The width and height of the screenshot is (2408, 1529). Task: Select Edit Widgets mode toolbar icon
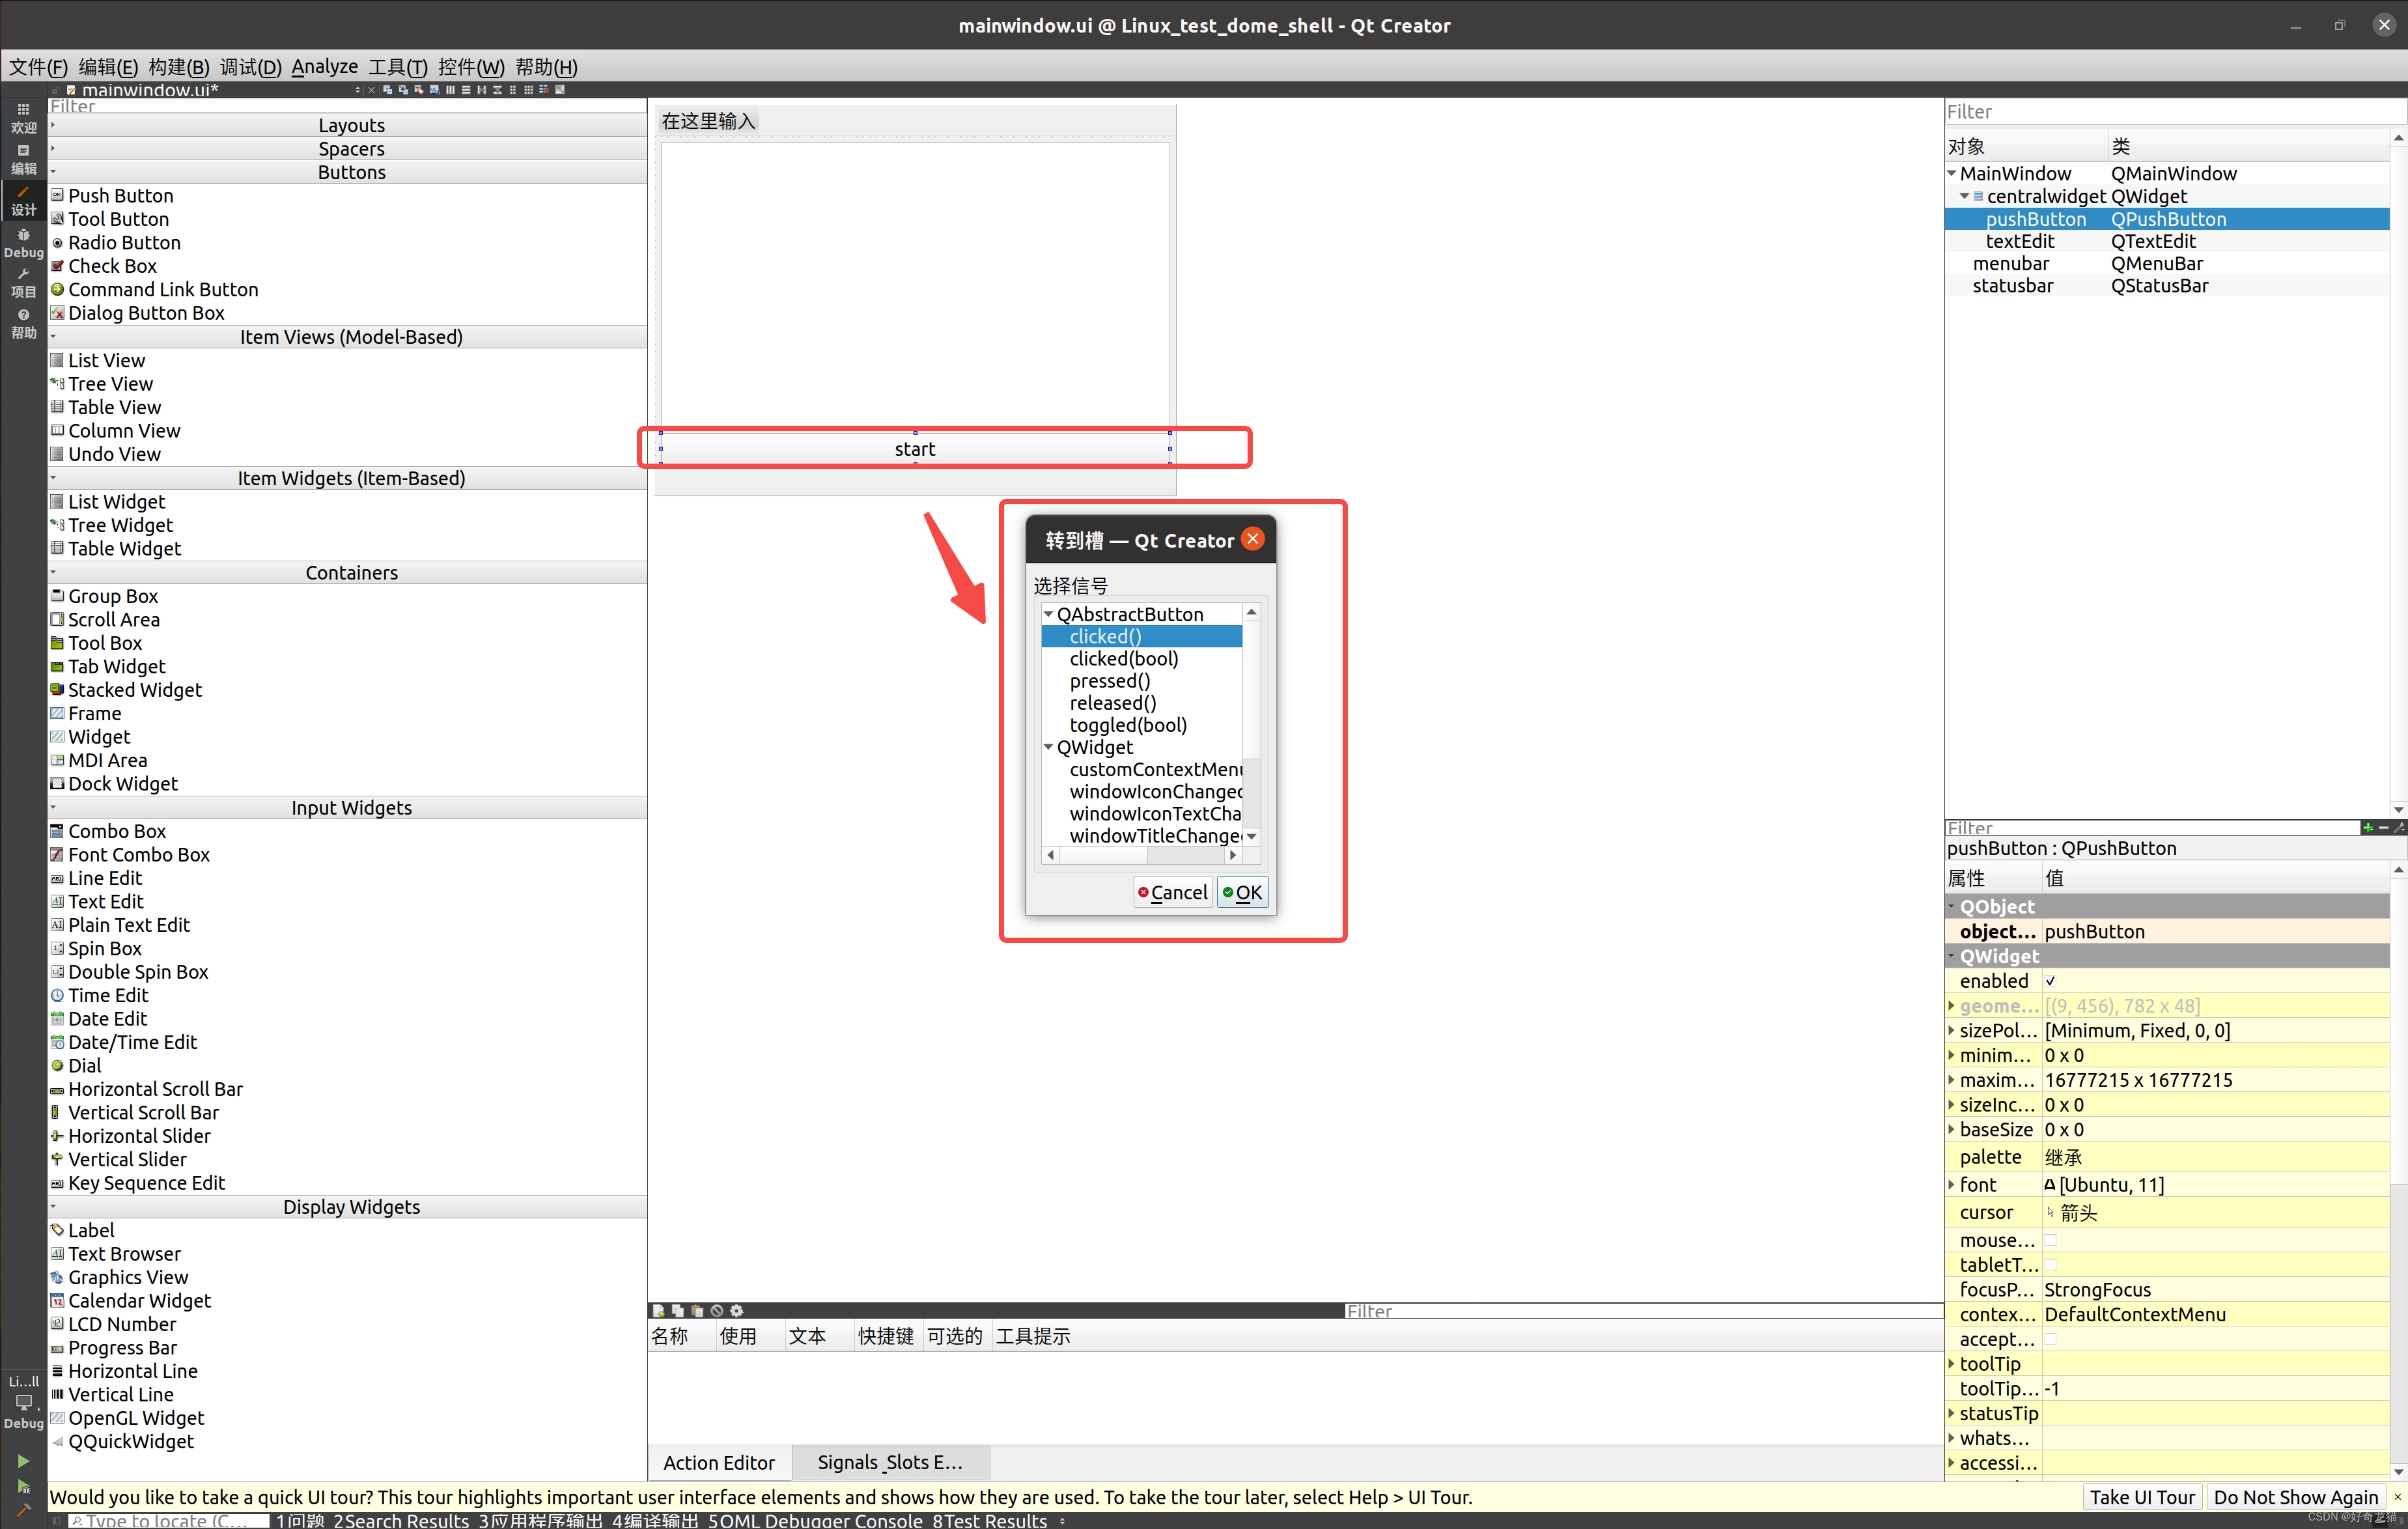pos(388,90)
